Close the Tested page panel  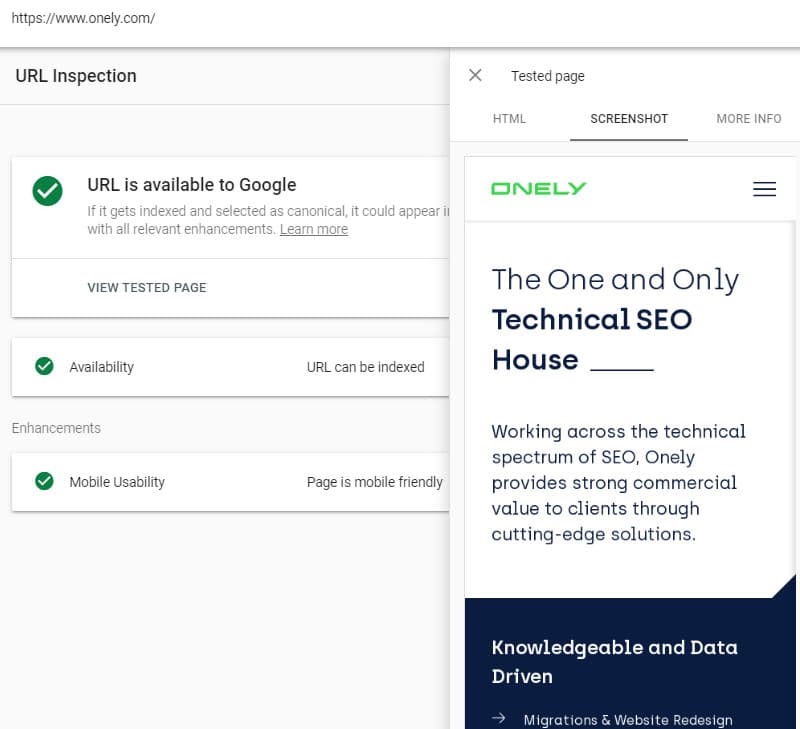coord(475,76)
